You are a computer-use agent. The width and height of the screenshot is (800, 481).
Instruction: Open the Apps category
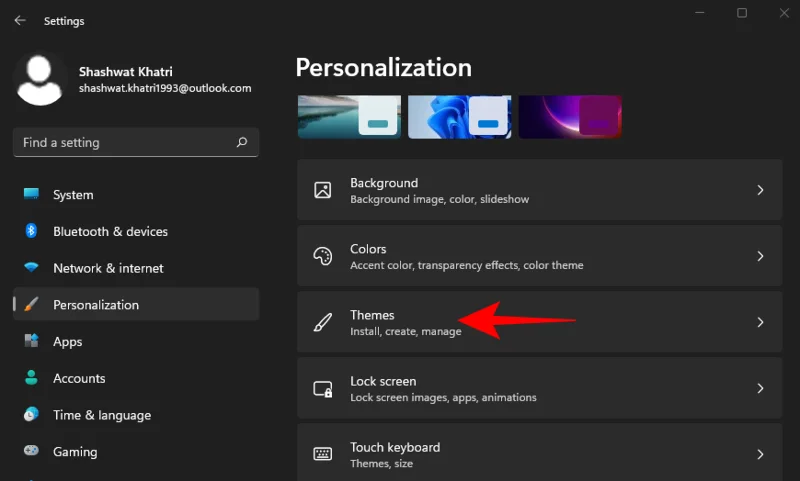(136, 341)
